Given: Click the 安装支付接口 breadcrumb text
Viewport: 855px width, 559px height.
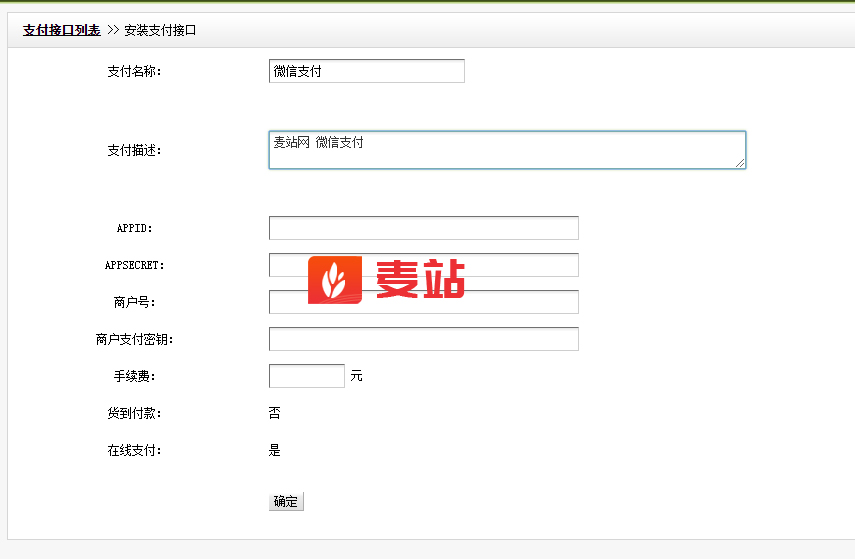Looking at the screenshot, I should [160, 30].
